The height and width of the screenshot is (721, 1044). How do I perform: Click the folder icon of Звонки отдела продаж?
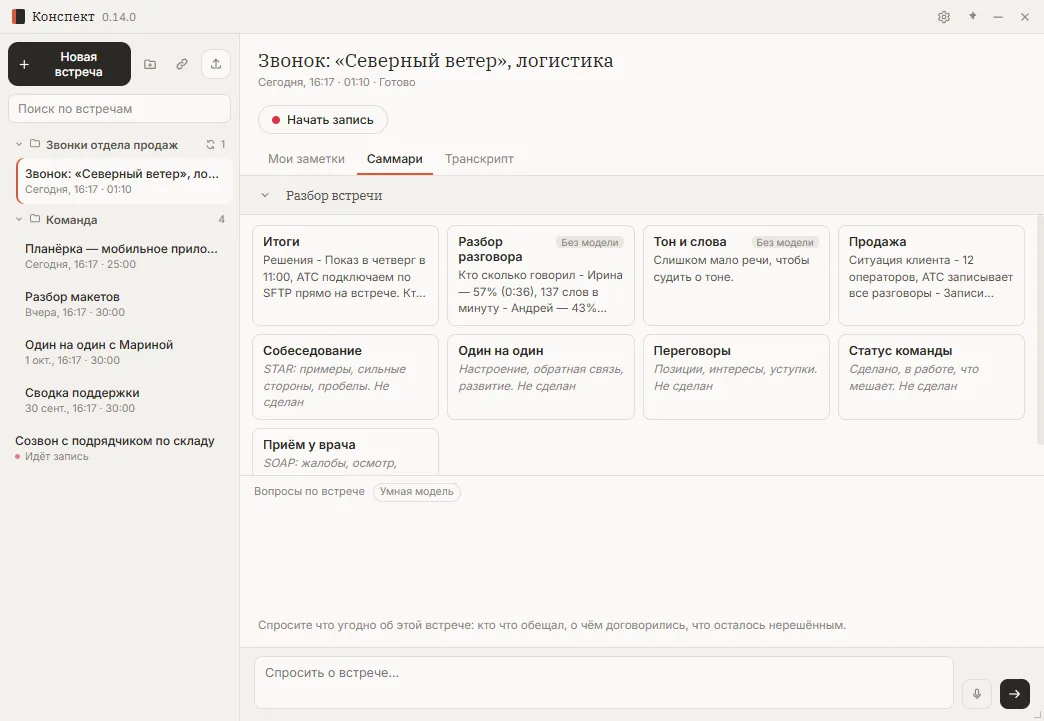[x=35, y=144]
